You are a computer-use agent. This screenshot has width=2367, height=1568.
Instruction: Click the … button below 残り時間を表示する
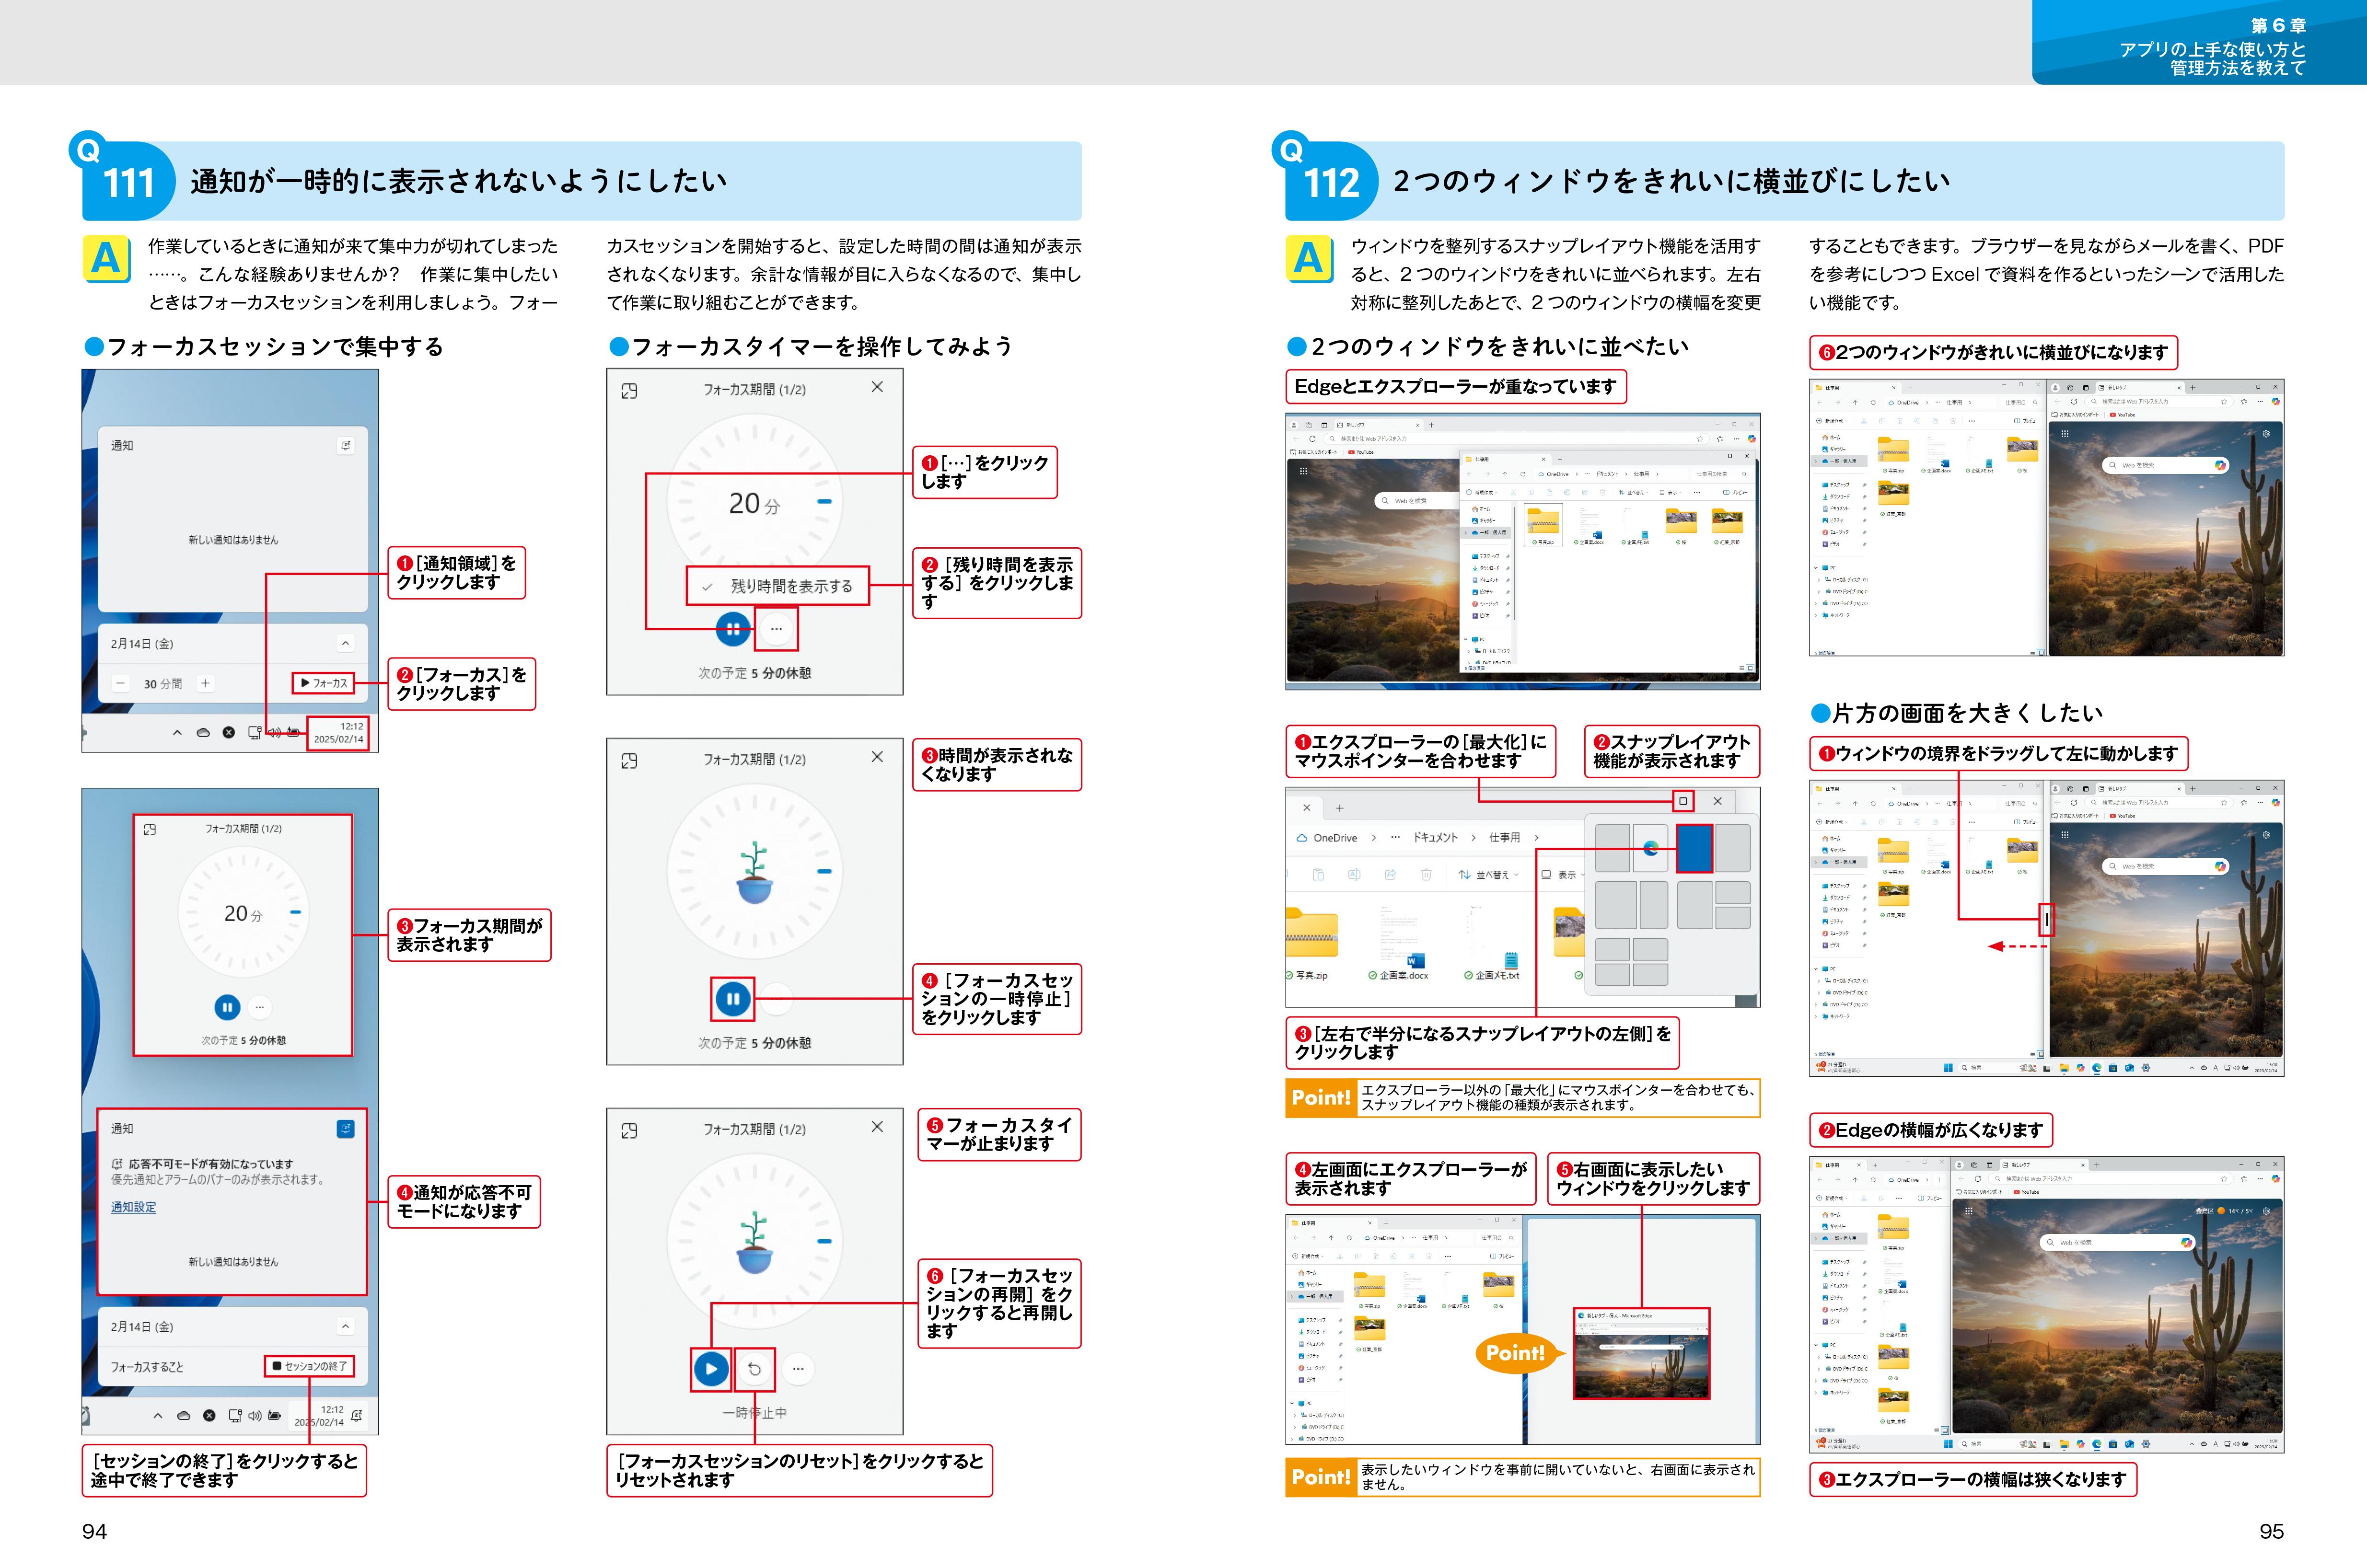coord(776,629)
